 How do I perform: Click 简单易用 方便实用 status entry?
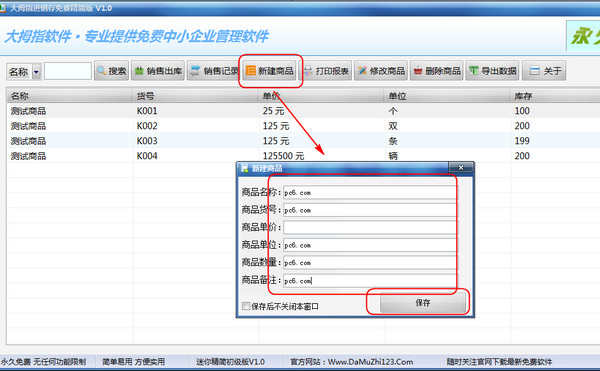point(134,362)
